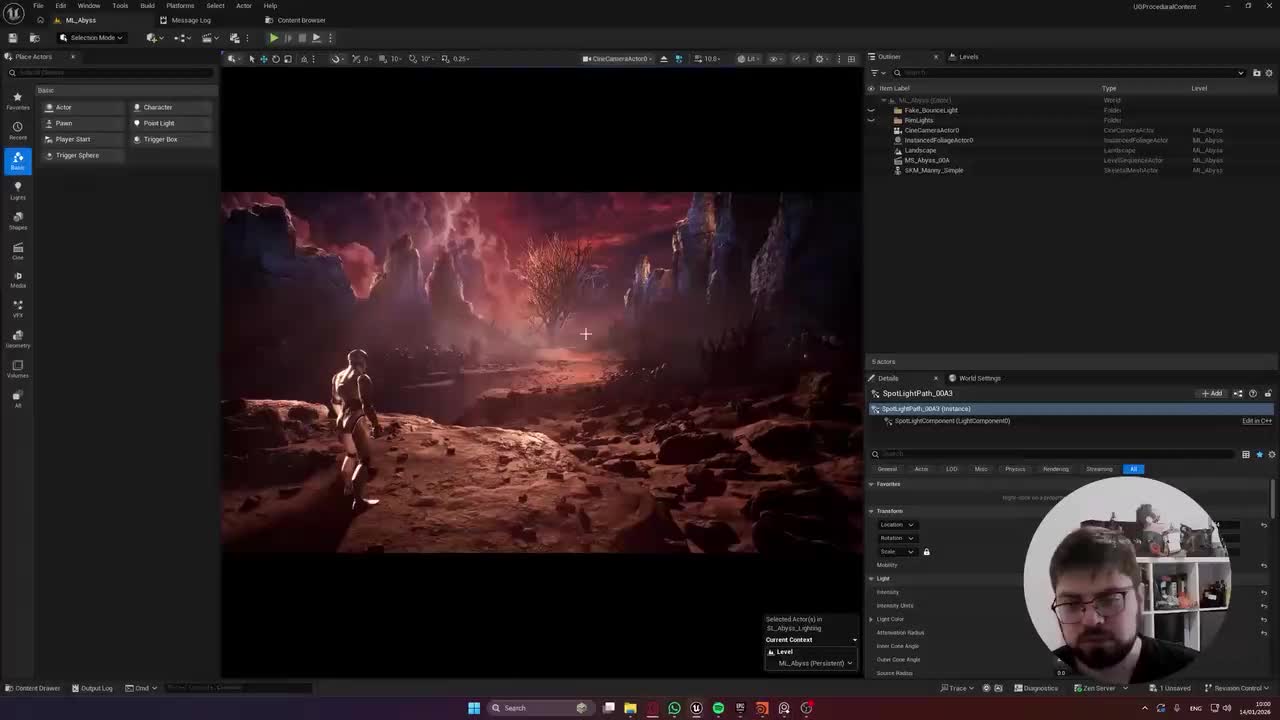1280x720 pixels.
Task: Select the Favorites category in Place Actors
Action: tap(17, 101)
